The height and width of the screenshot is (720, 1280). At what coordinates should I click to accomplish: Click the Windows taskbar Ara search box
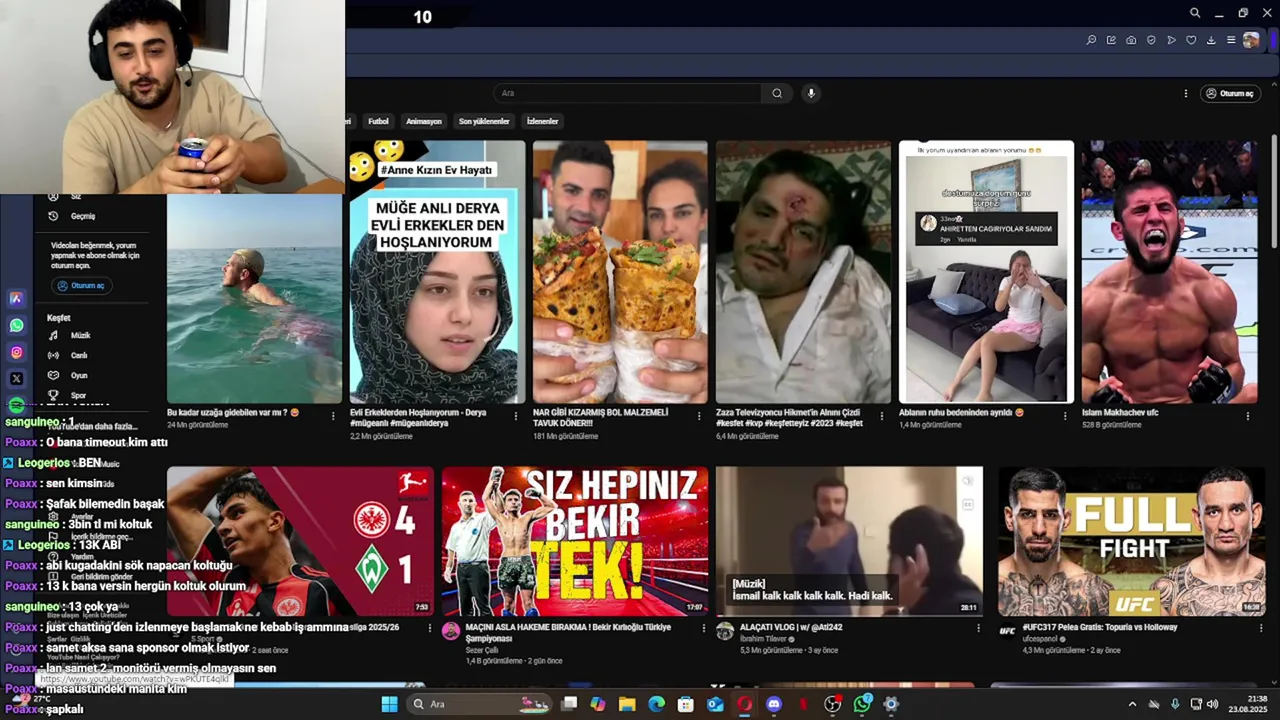tap(478, 704)
